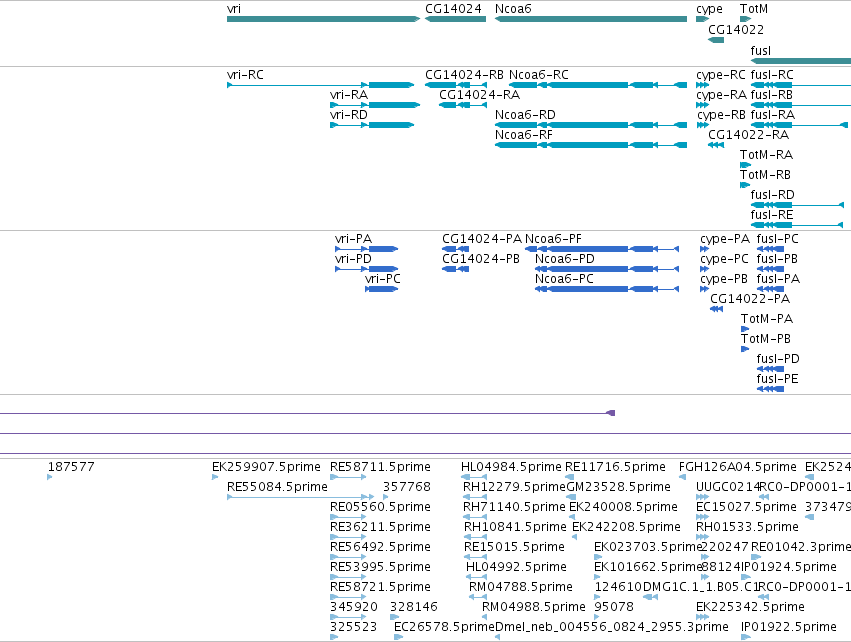Select the vri-PA protein feature

pos(366,249)
